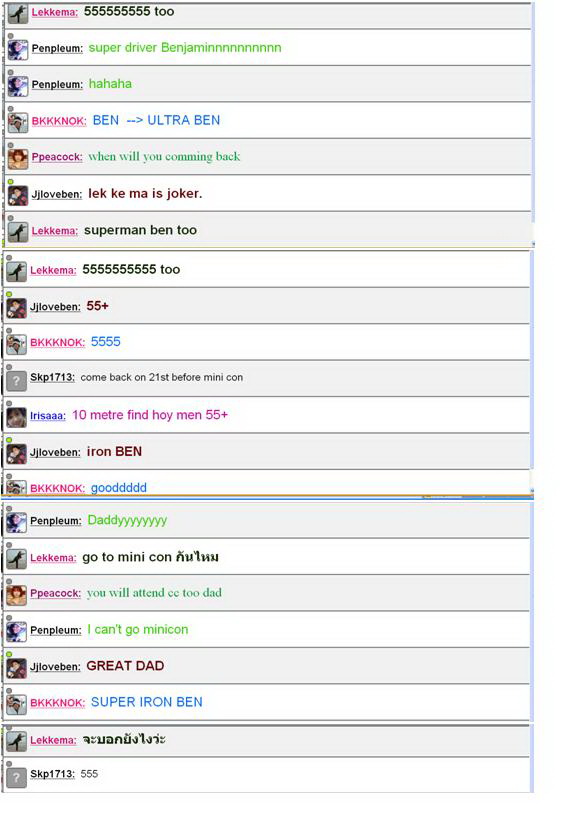The height and width of the screenshot is (819, 573).
Task: Click Ppeacock's avatar beside 'when will you comming back'
Action: [18, 159]
